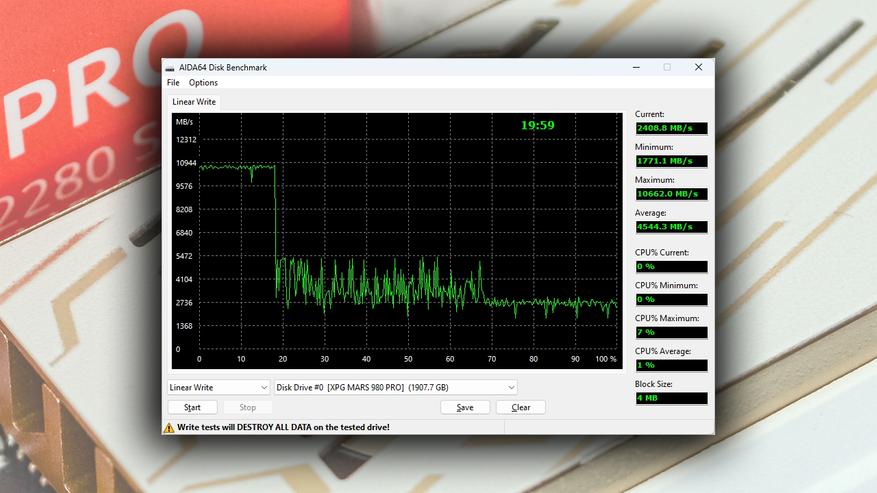The image size is (877, 493).
Task: Open the File menu
Action: [x=173, y=83]
